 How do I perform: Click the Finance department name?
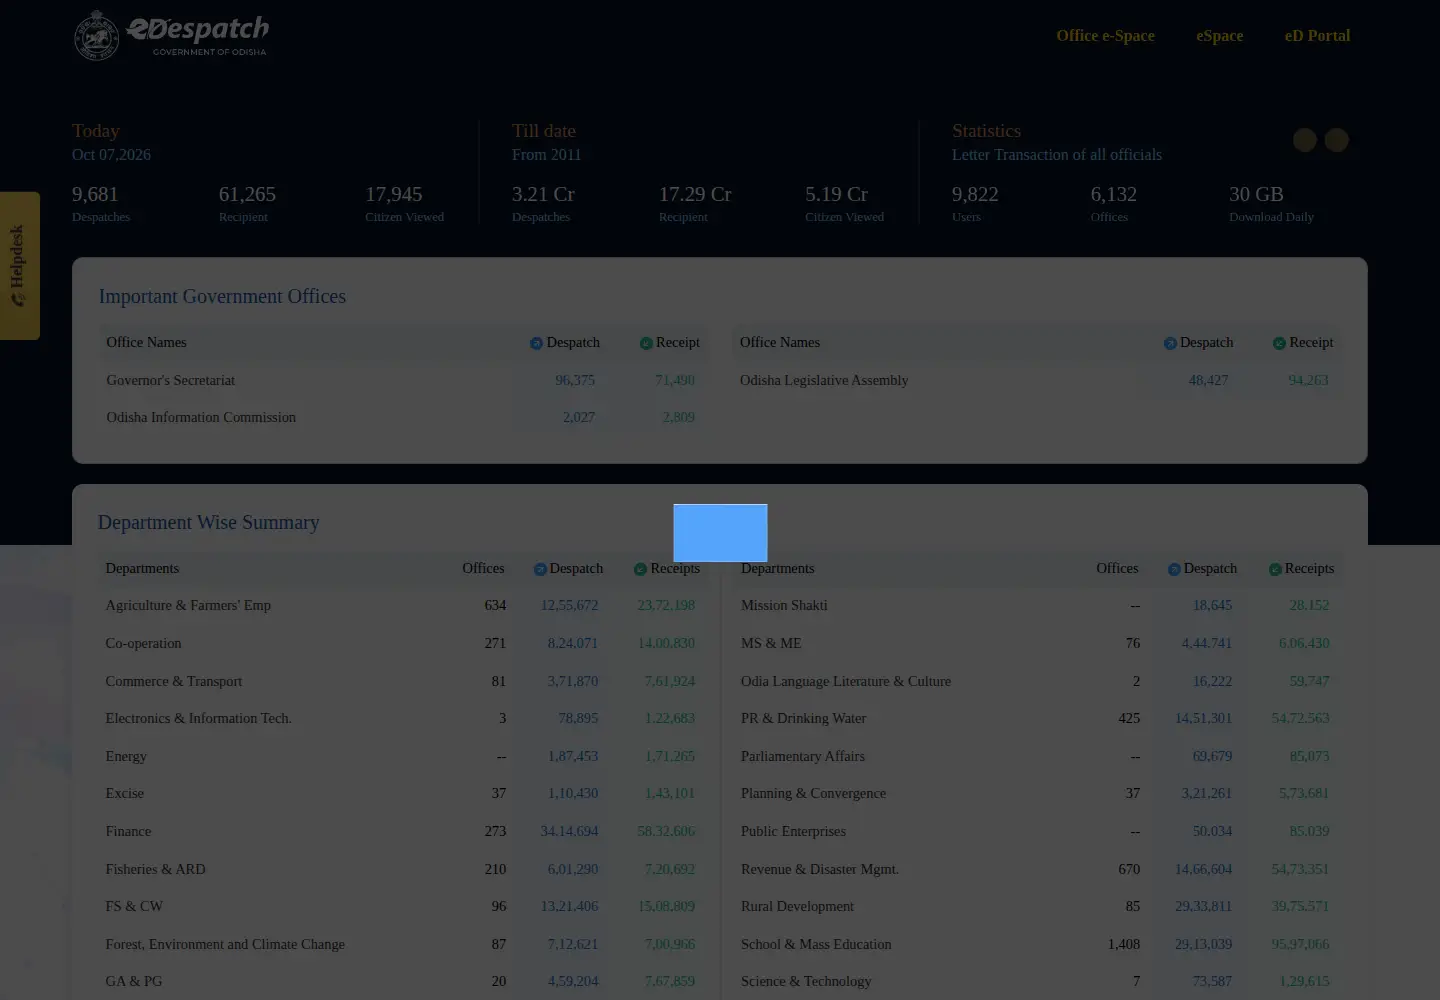pyautogui.click(x=128, y=831)
